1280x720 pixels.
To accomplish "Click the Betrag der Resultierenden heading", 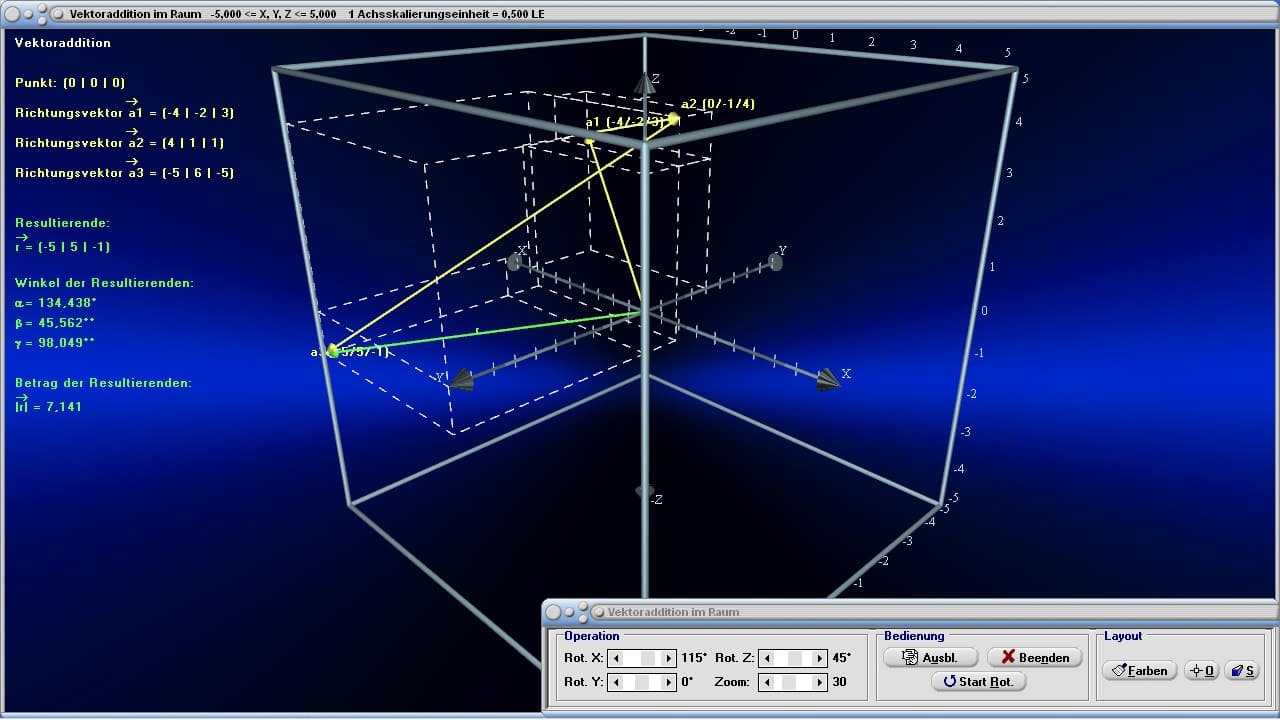I will (103, 383).
